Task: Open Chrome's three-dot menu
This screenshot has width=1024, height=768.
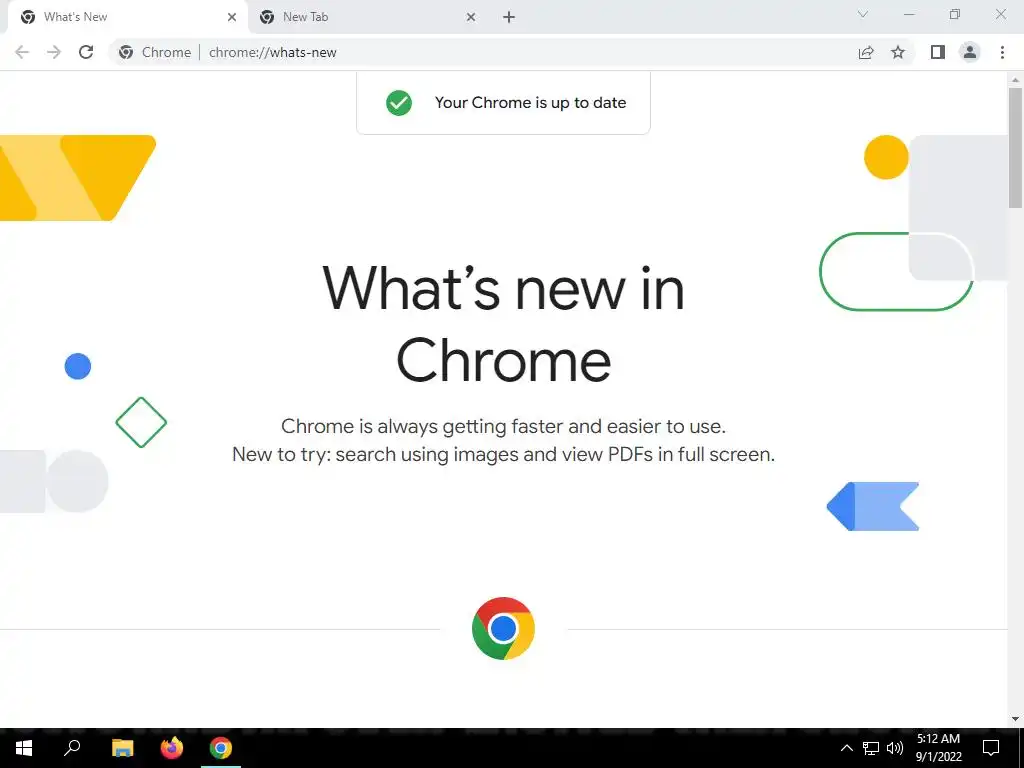Action: pos(1002,52)
